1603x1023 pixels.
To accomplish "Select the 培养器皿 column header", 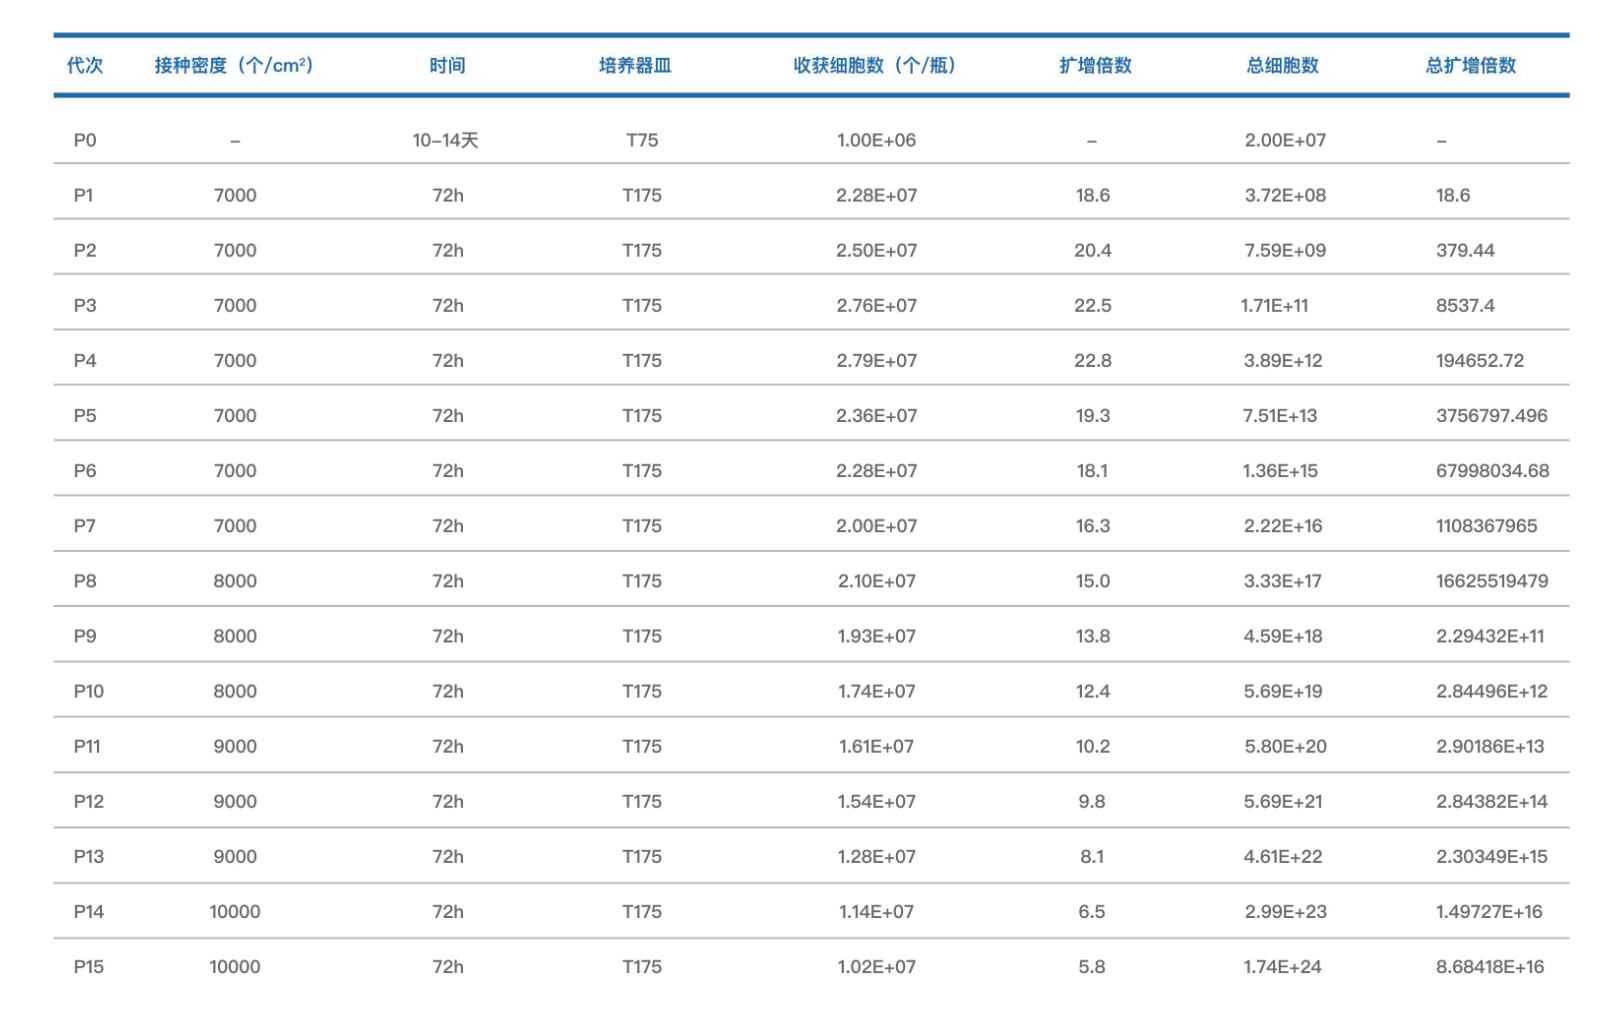I will click(635, 66).
